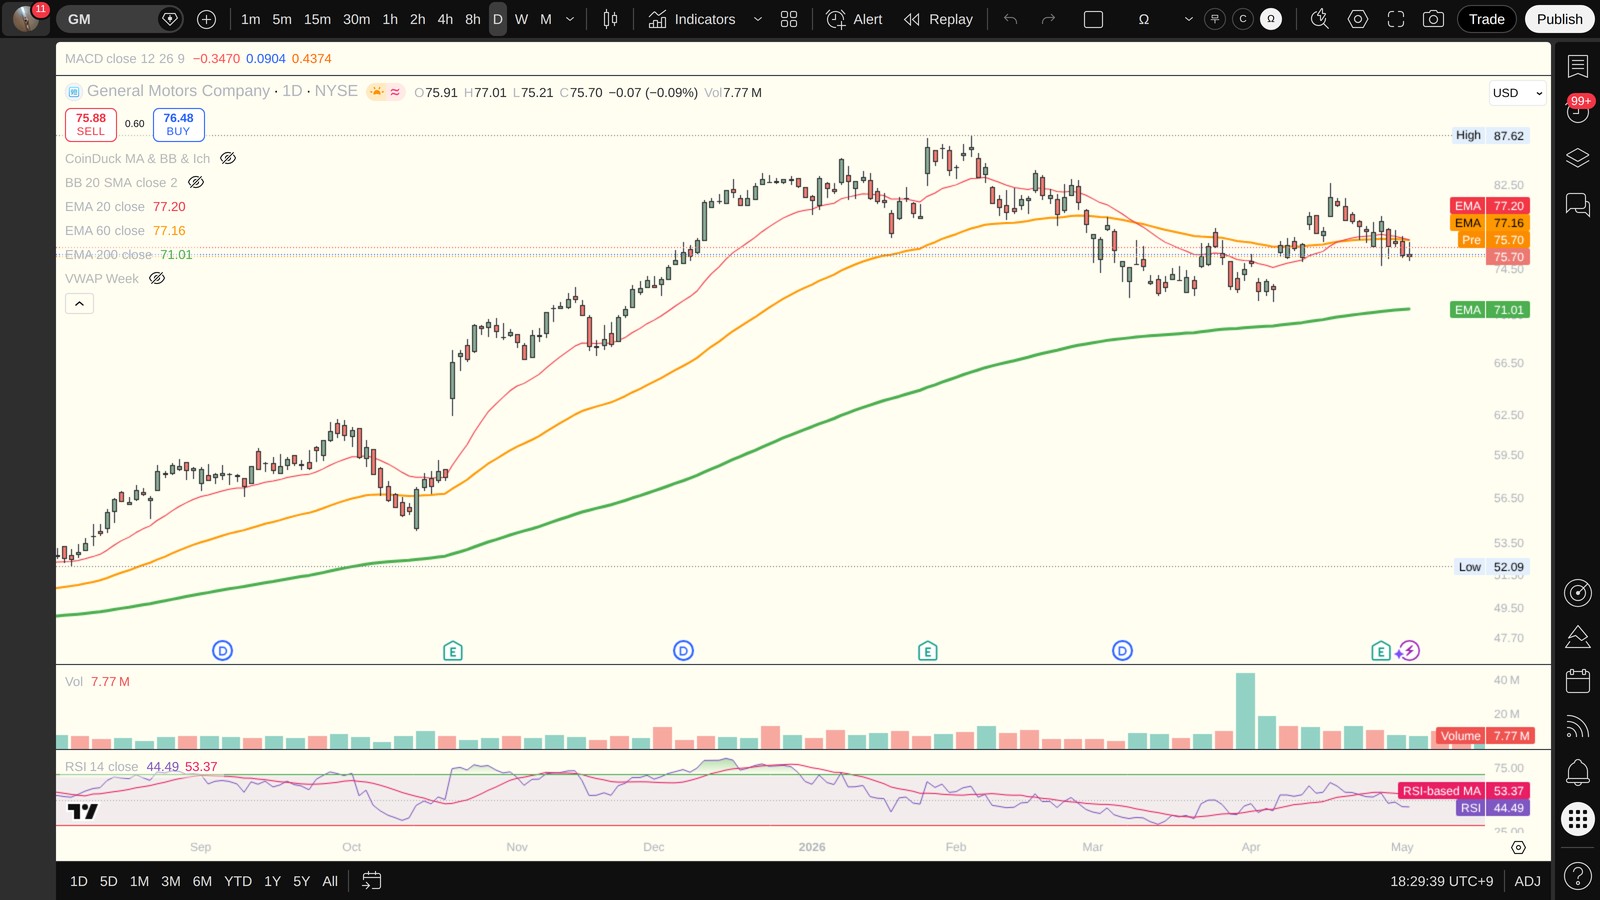Set the date range to YTD
Viewport: 1600px width, 900px height.
point(238,881)
